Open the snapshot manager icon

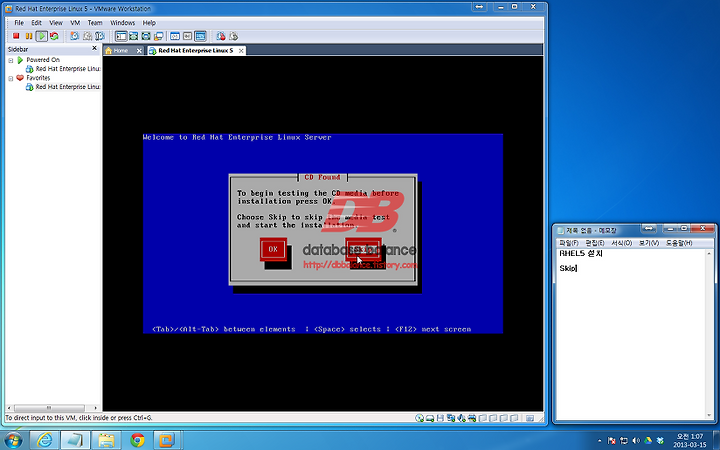100,36
